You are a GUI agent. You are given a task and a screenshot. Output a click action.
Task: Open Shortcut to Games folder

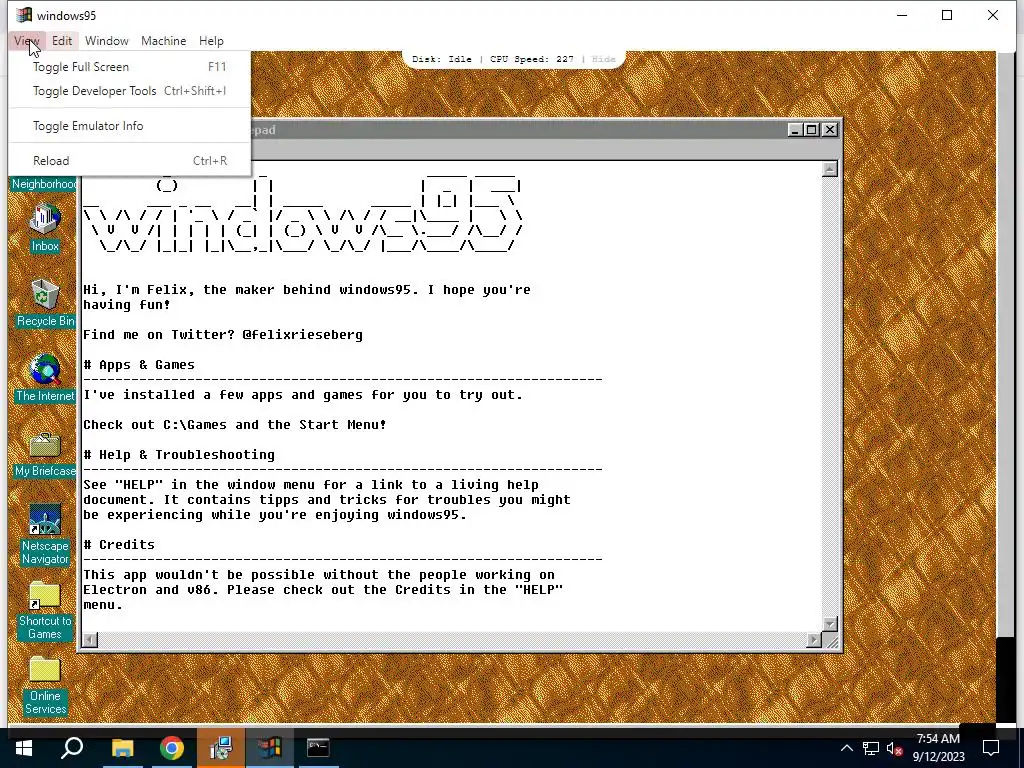[x=44, y=610]
